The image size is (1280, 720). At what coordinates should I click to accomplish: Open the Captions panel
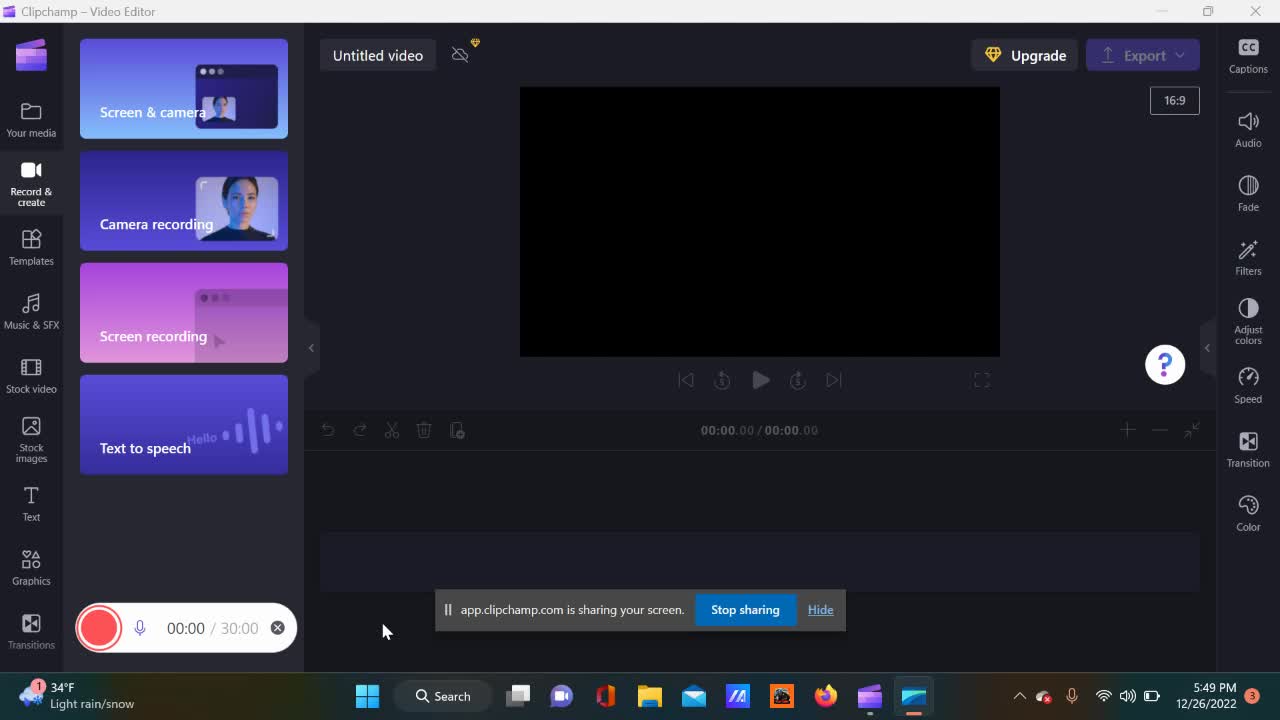click(x=1248, y=56)
